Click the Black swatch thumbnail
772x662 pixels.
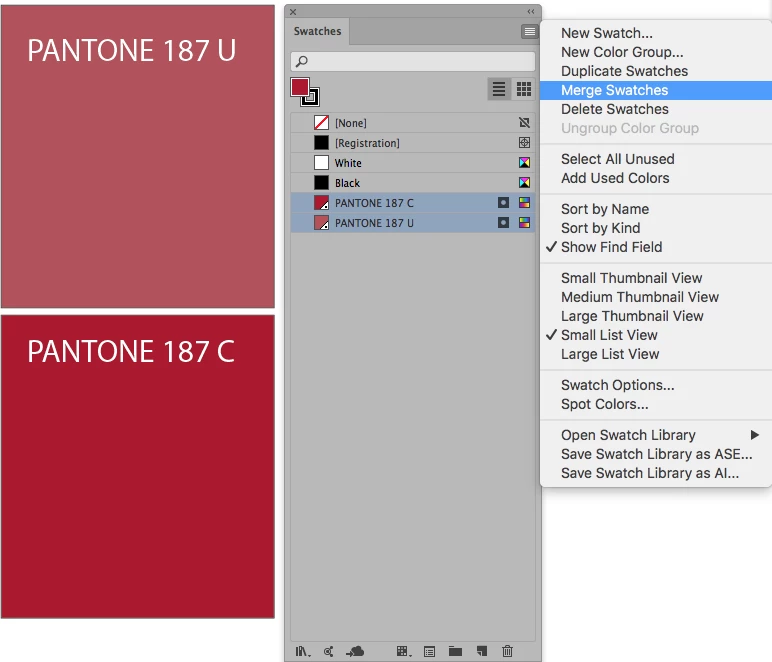point(321,183)
